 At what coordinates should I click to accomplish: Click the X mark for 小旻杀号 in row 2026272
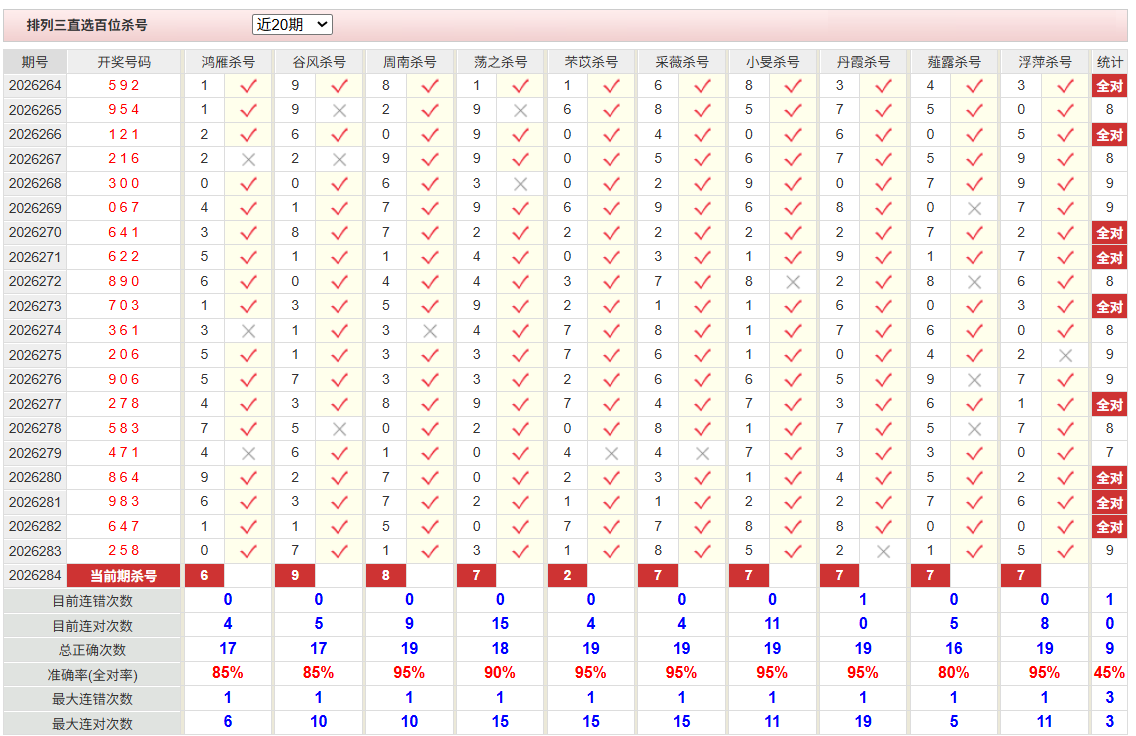pos(793,282)
